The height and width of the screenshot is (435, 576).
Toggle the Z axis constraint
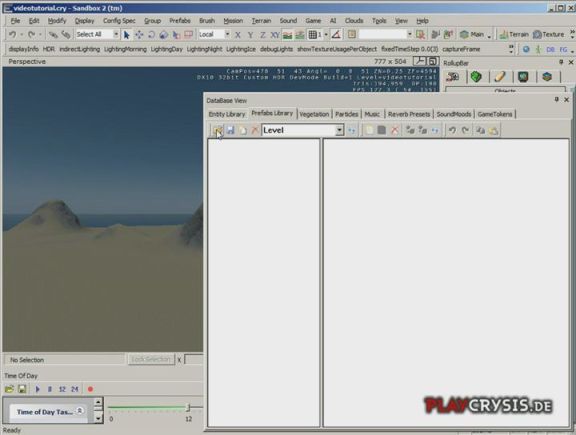[263, 35]
